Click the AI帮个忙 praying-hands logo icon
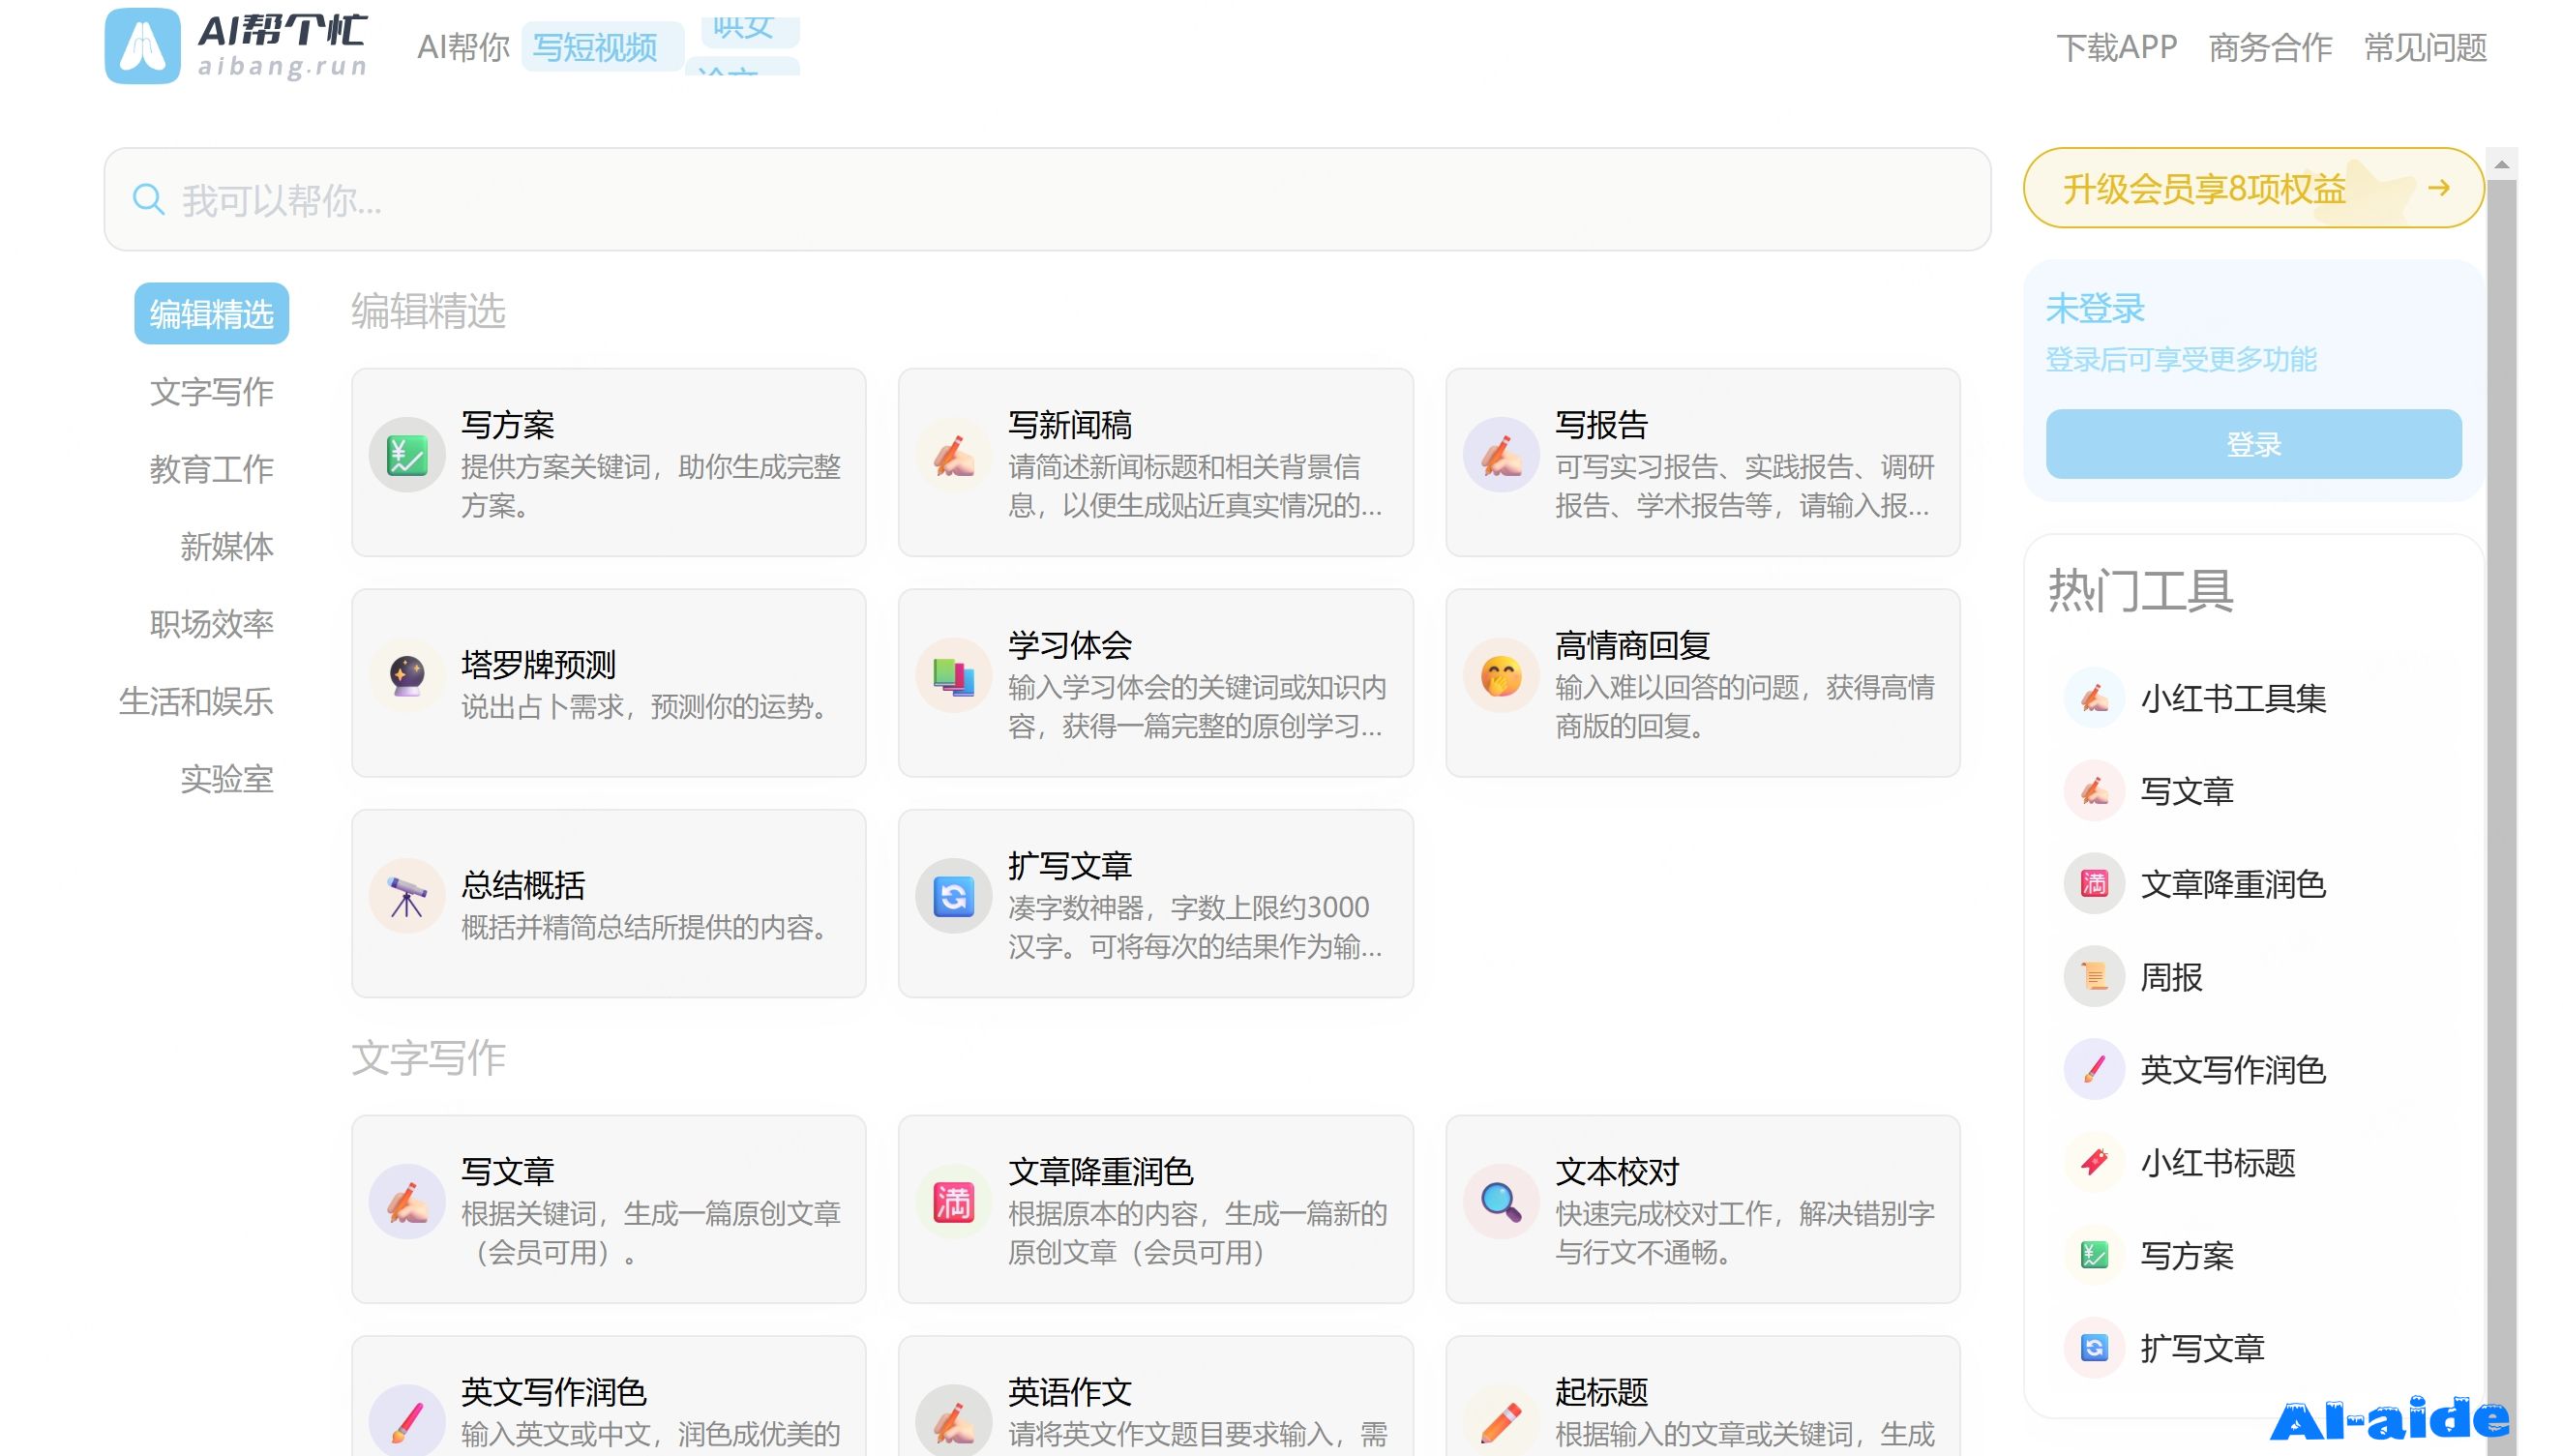The height and width of the screenshot is (1456, 2563). 143,46
